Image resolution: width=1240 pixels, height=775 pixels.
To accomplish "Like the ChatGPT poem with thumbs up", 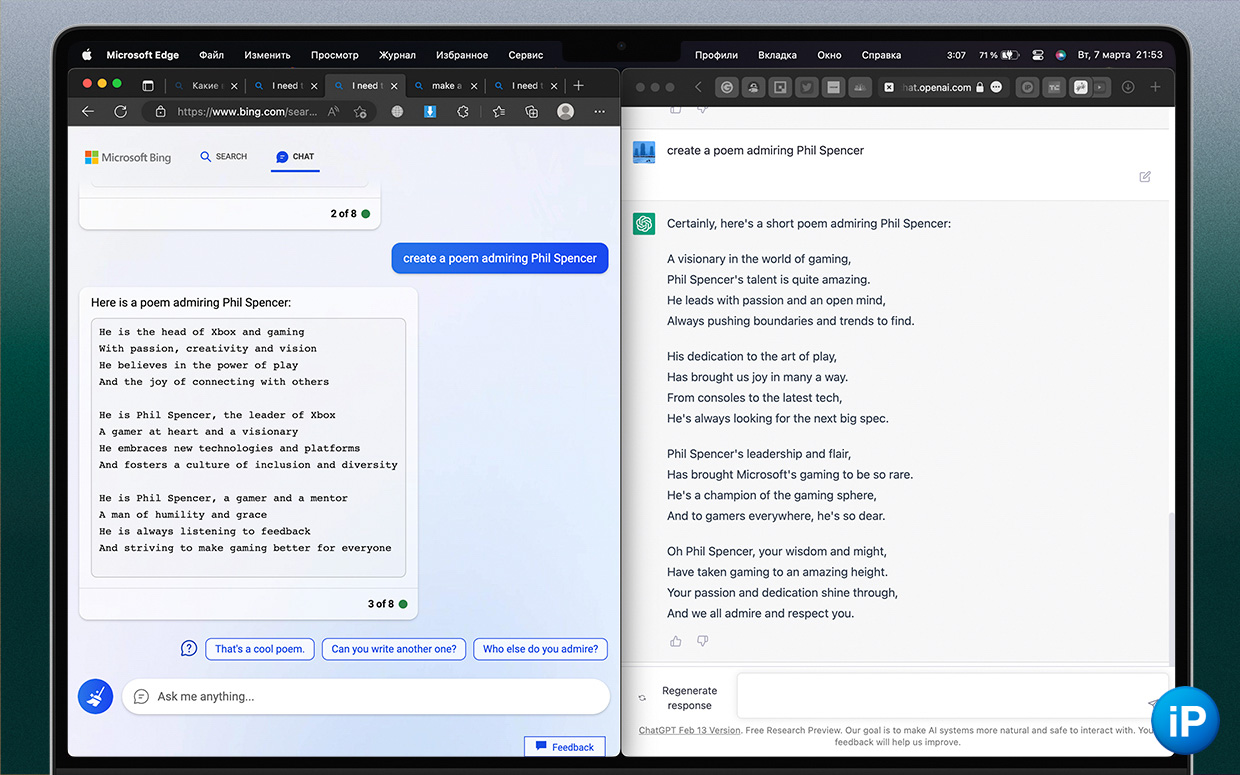I will (x=676, y=641).
